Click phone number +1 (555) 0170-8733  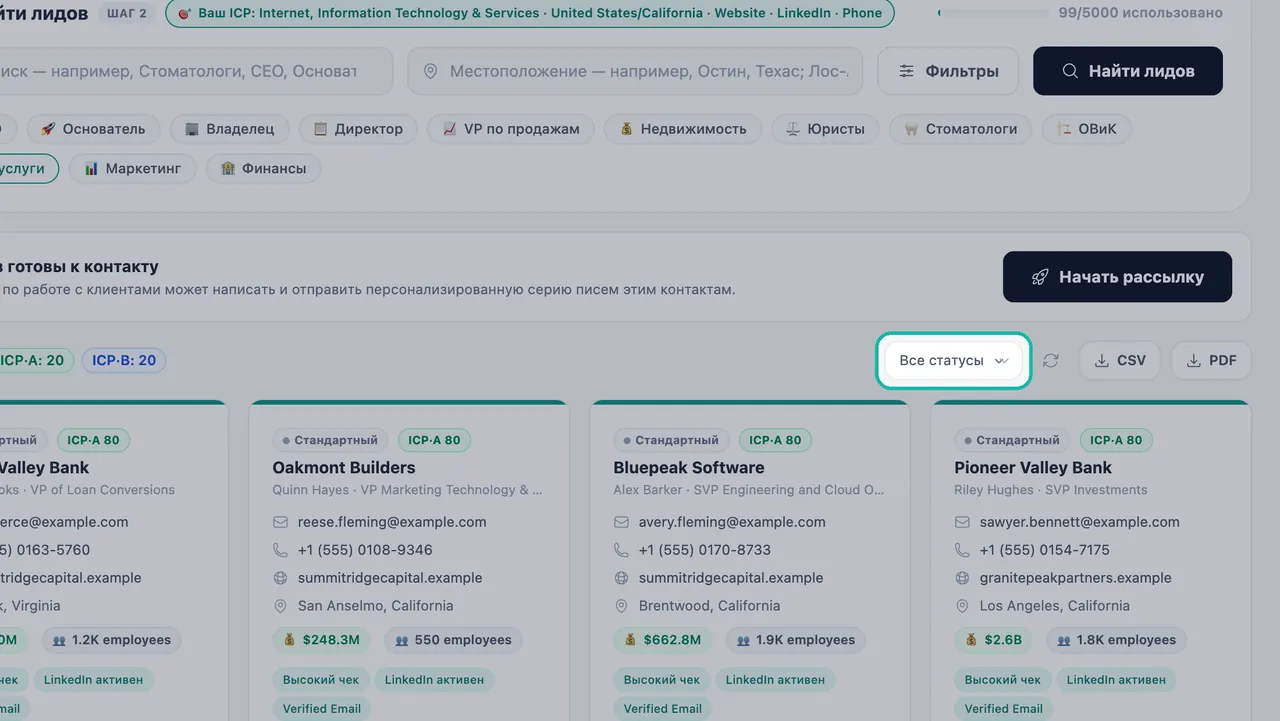705,550
